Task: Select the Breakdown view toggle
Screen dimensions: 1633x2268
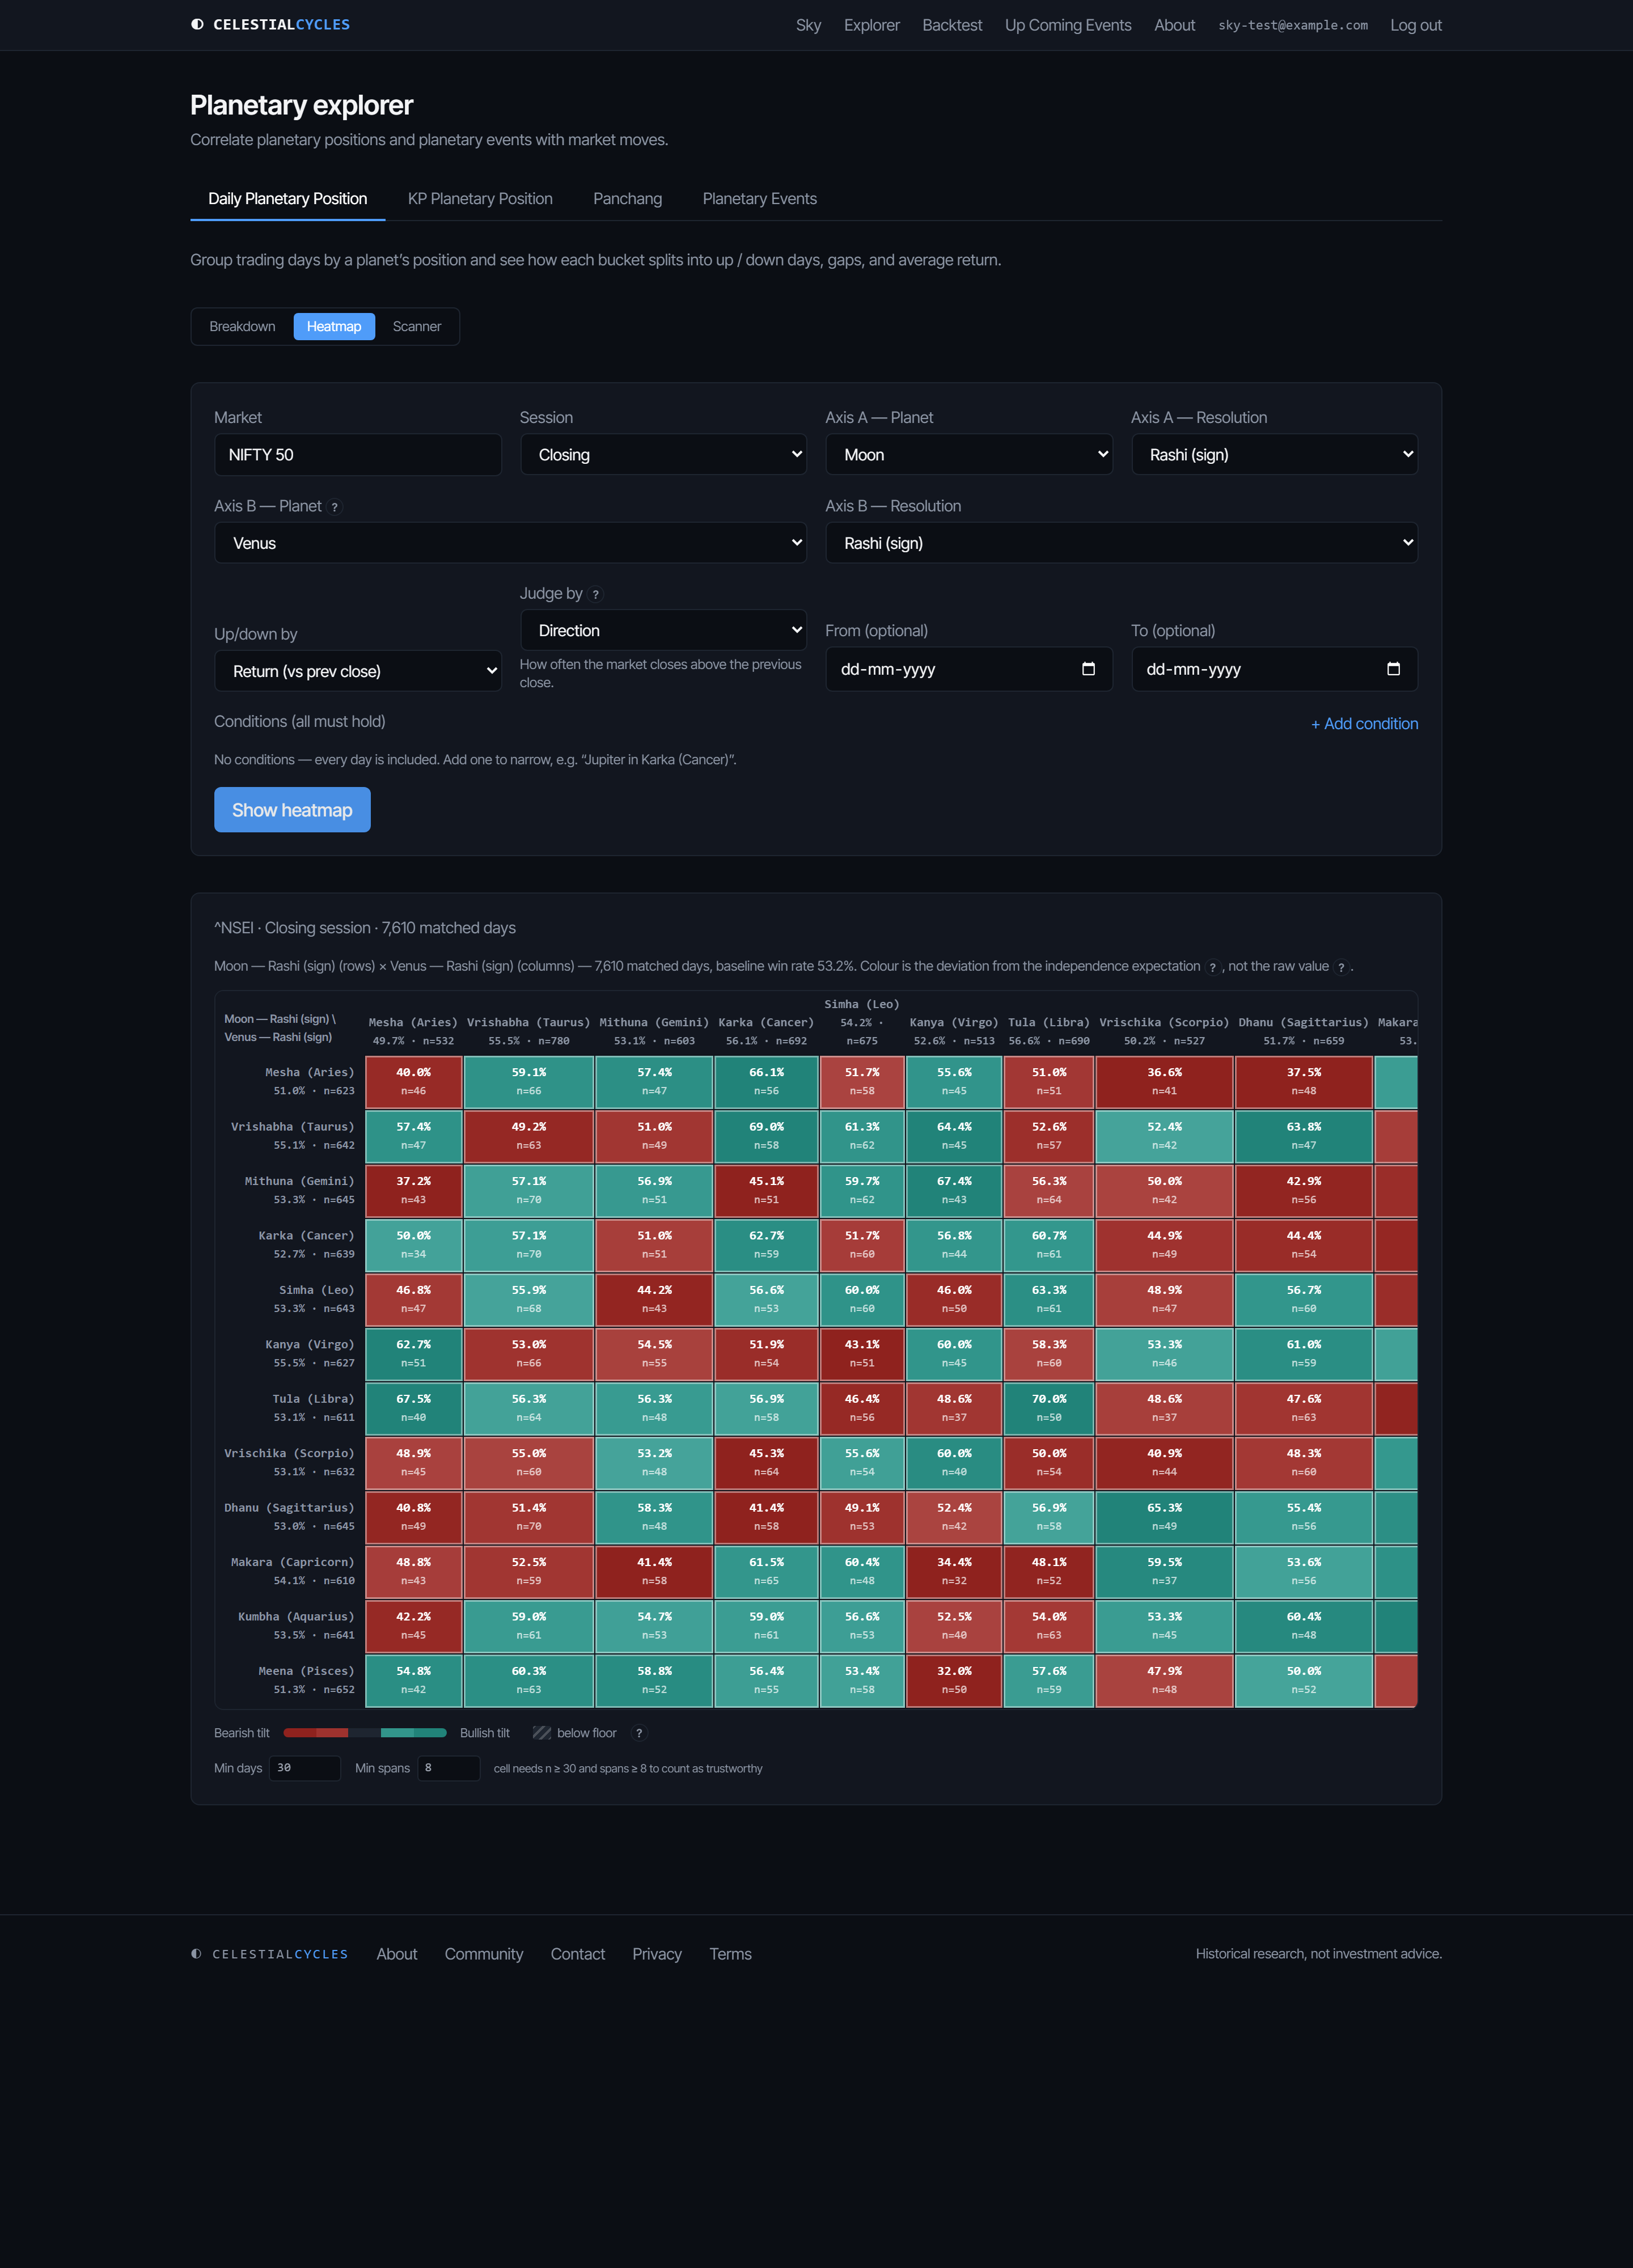Action: tap(242, 326)
